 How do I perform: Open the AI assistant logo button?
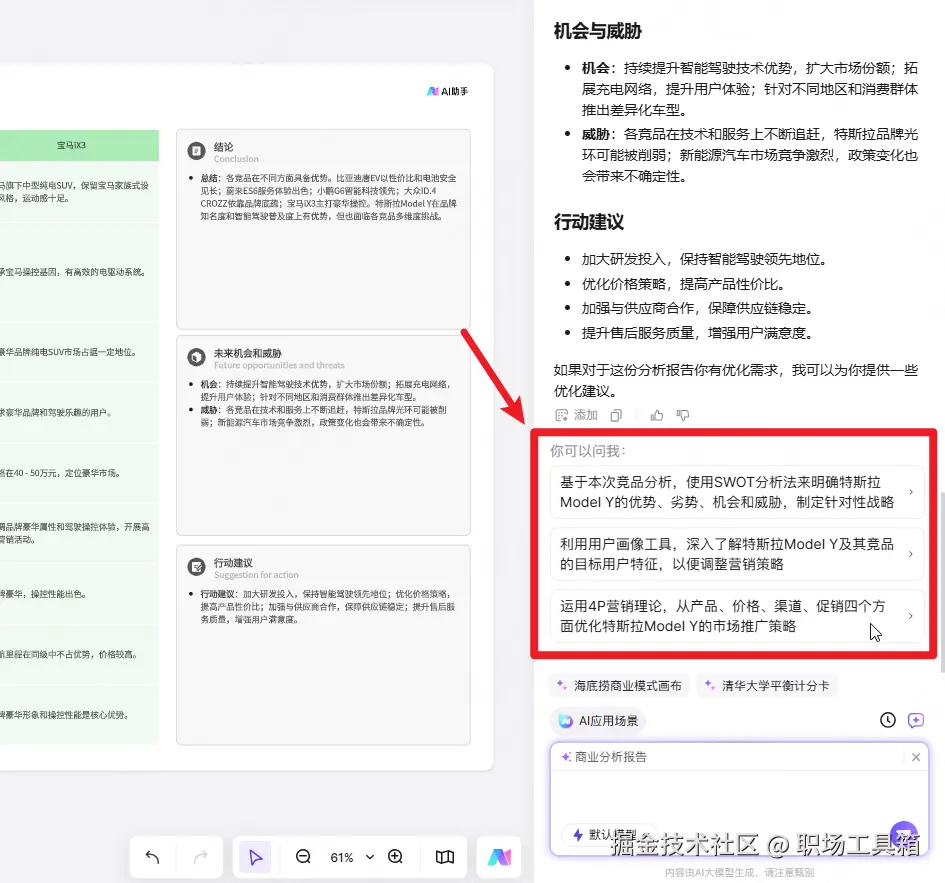click(x=499, y=856)
